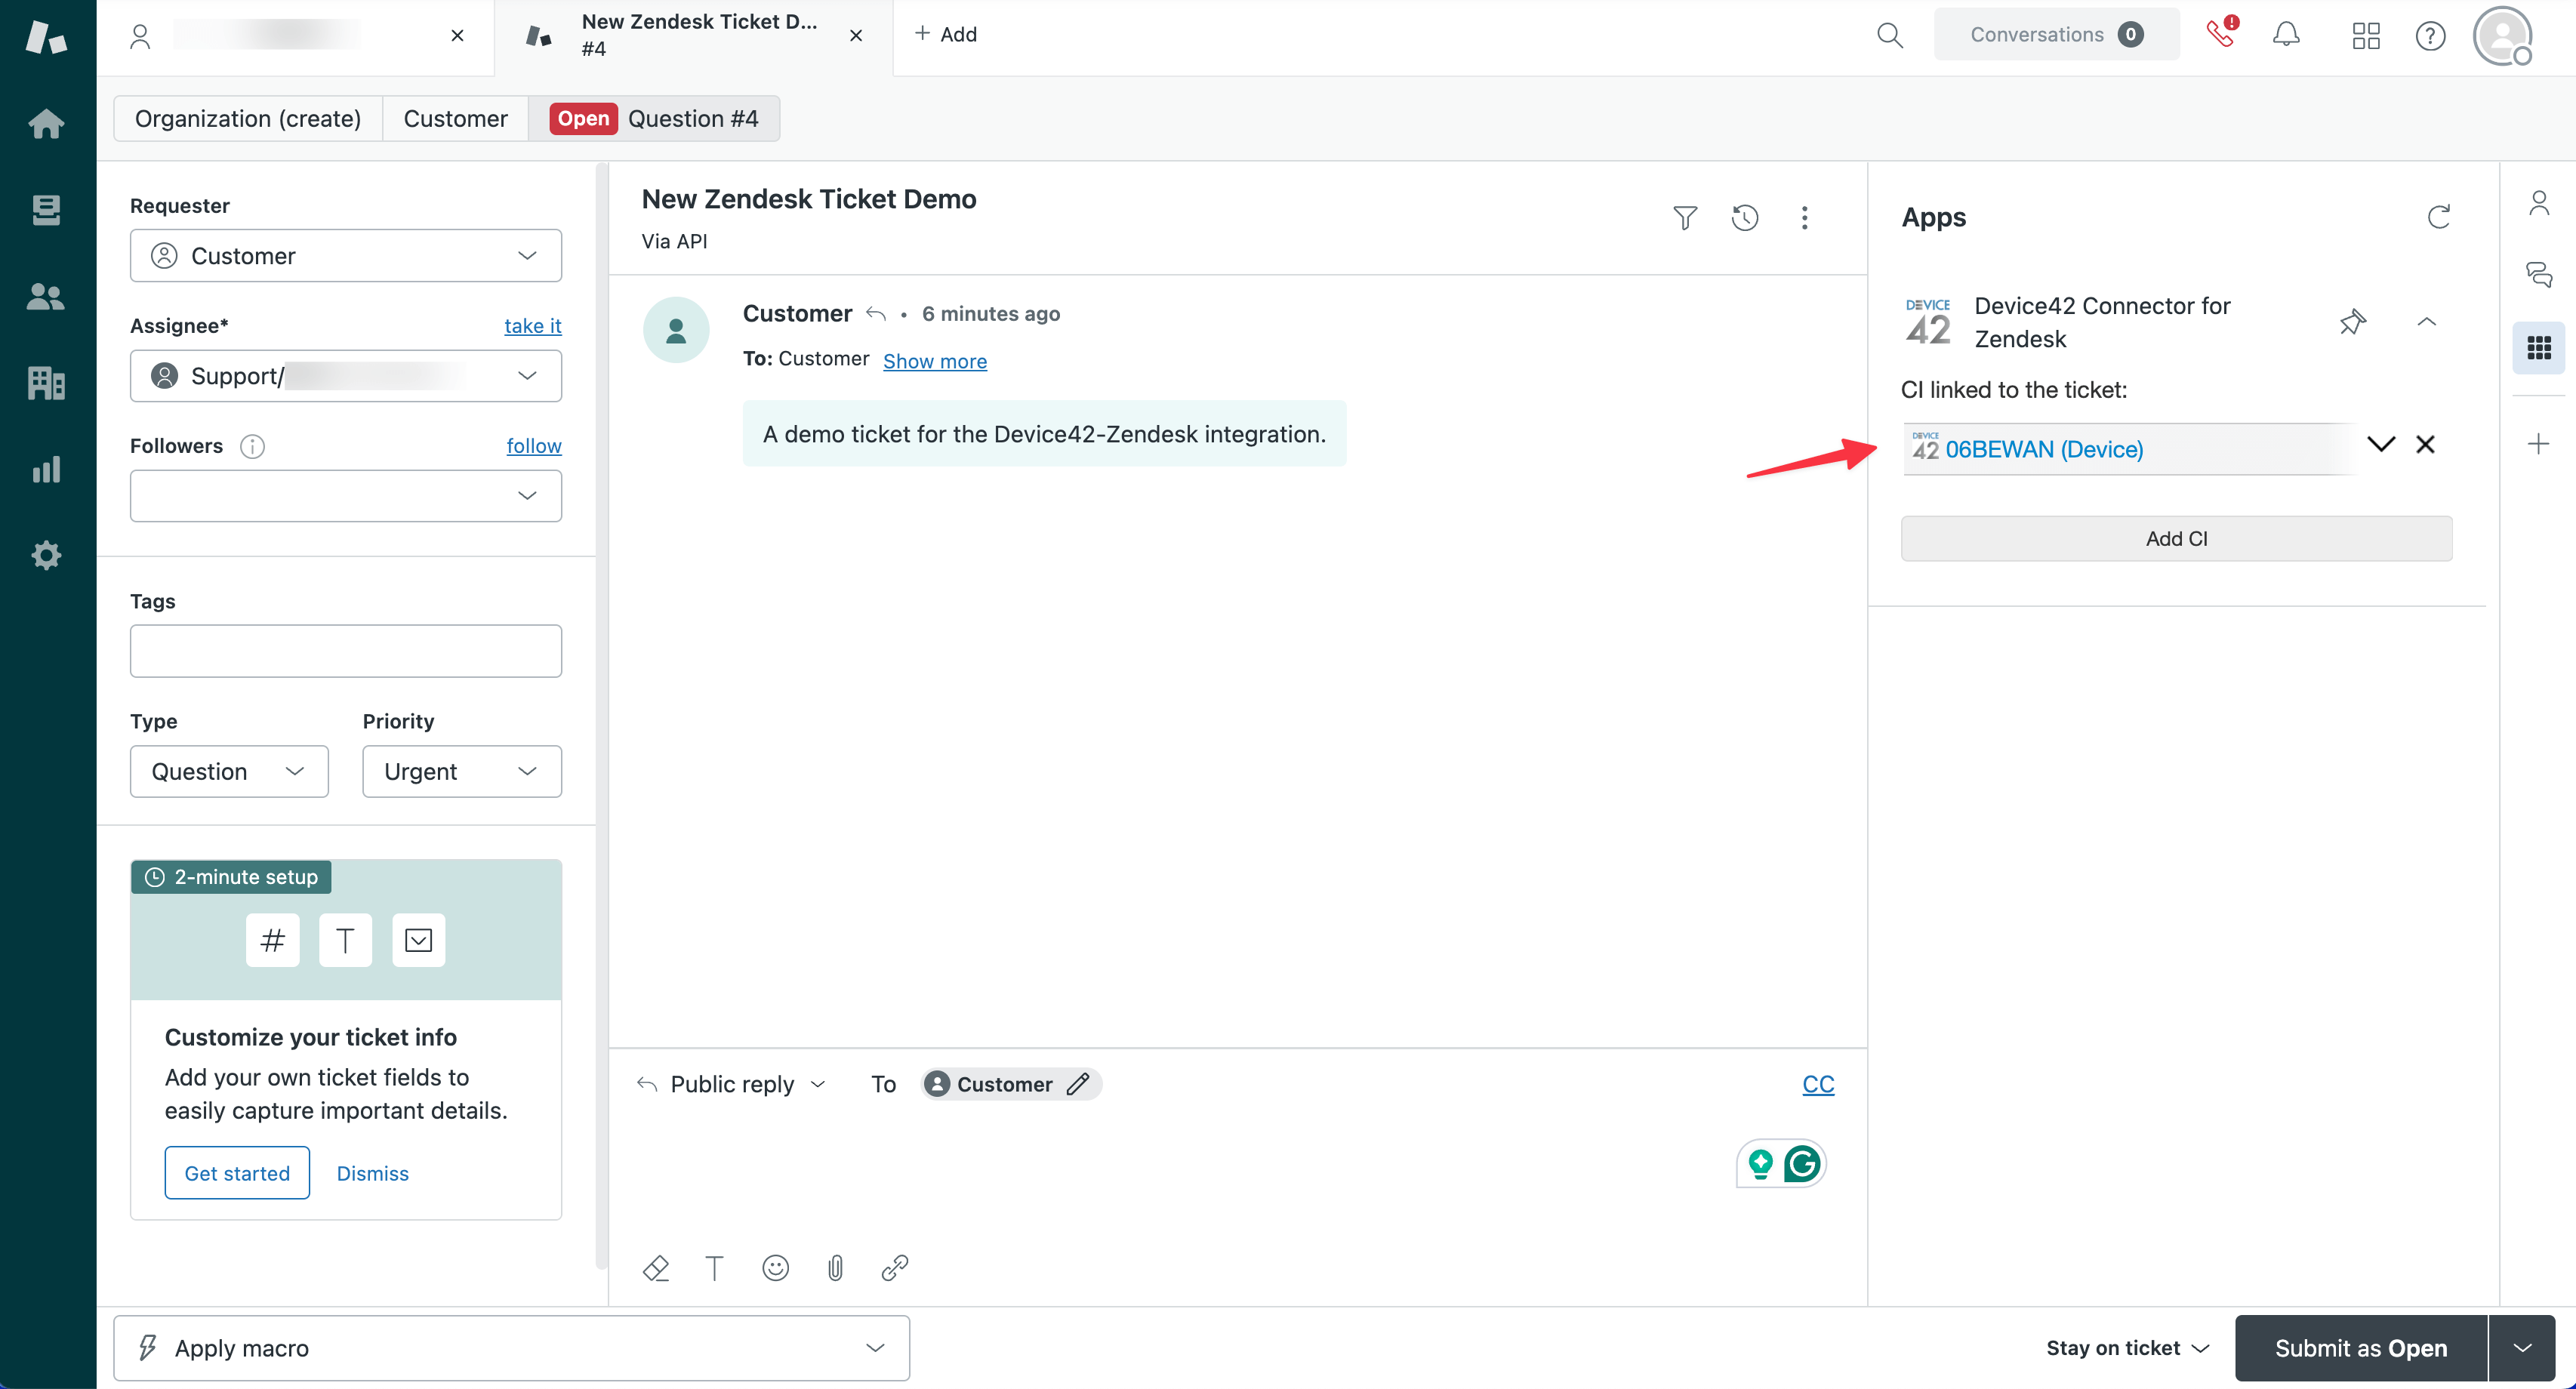The width and height of the screenshot is (2576, 1389).
Task: Open the Priority dropdown showing Urgent
Action: coord(461,771)
